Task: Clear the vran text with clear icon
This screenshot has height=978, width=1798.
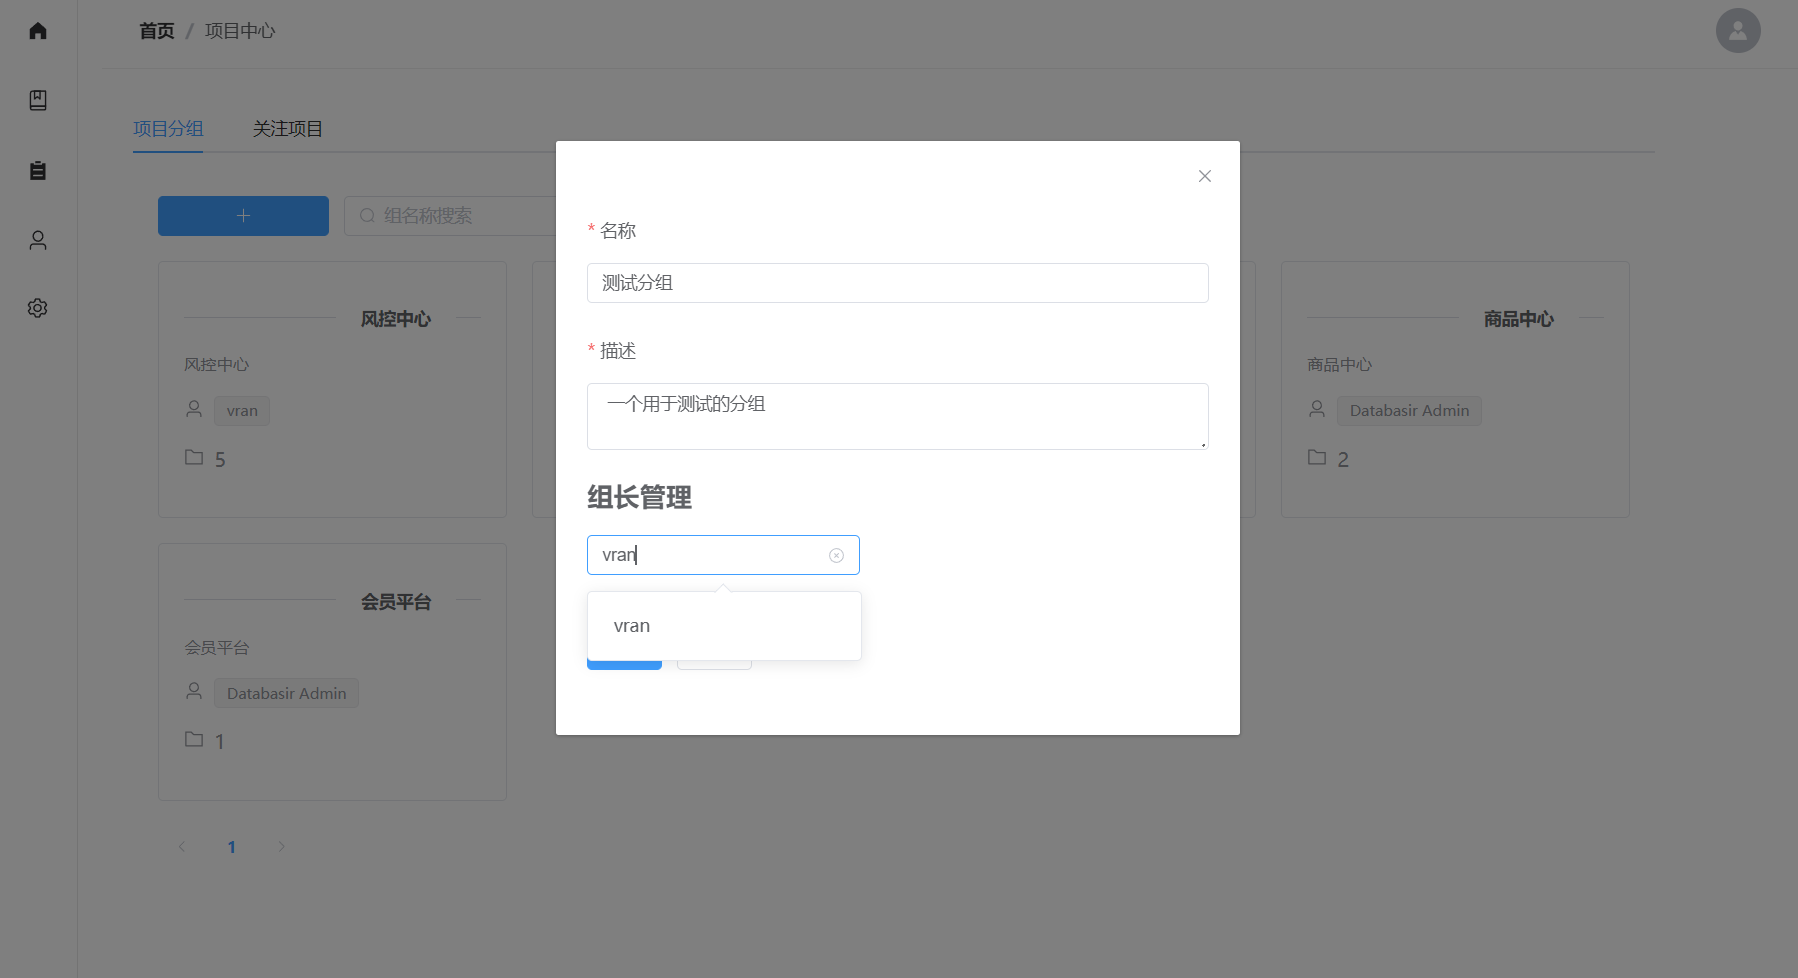Action: coord(836,556)
